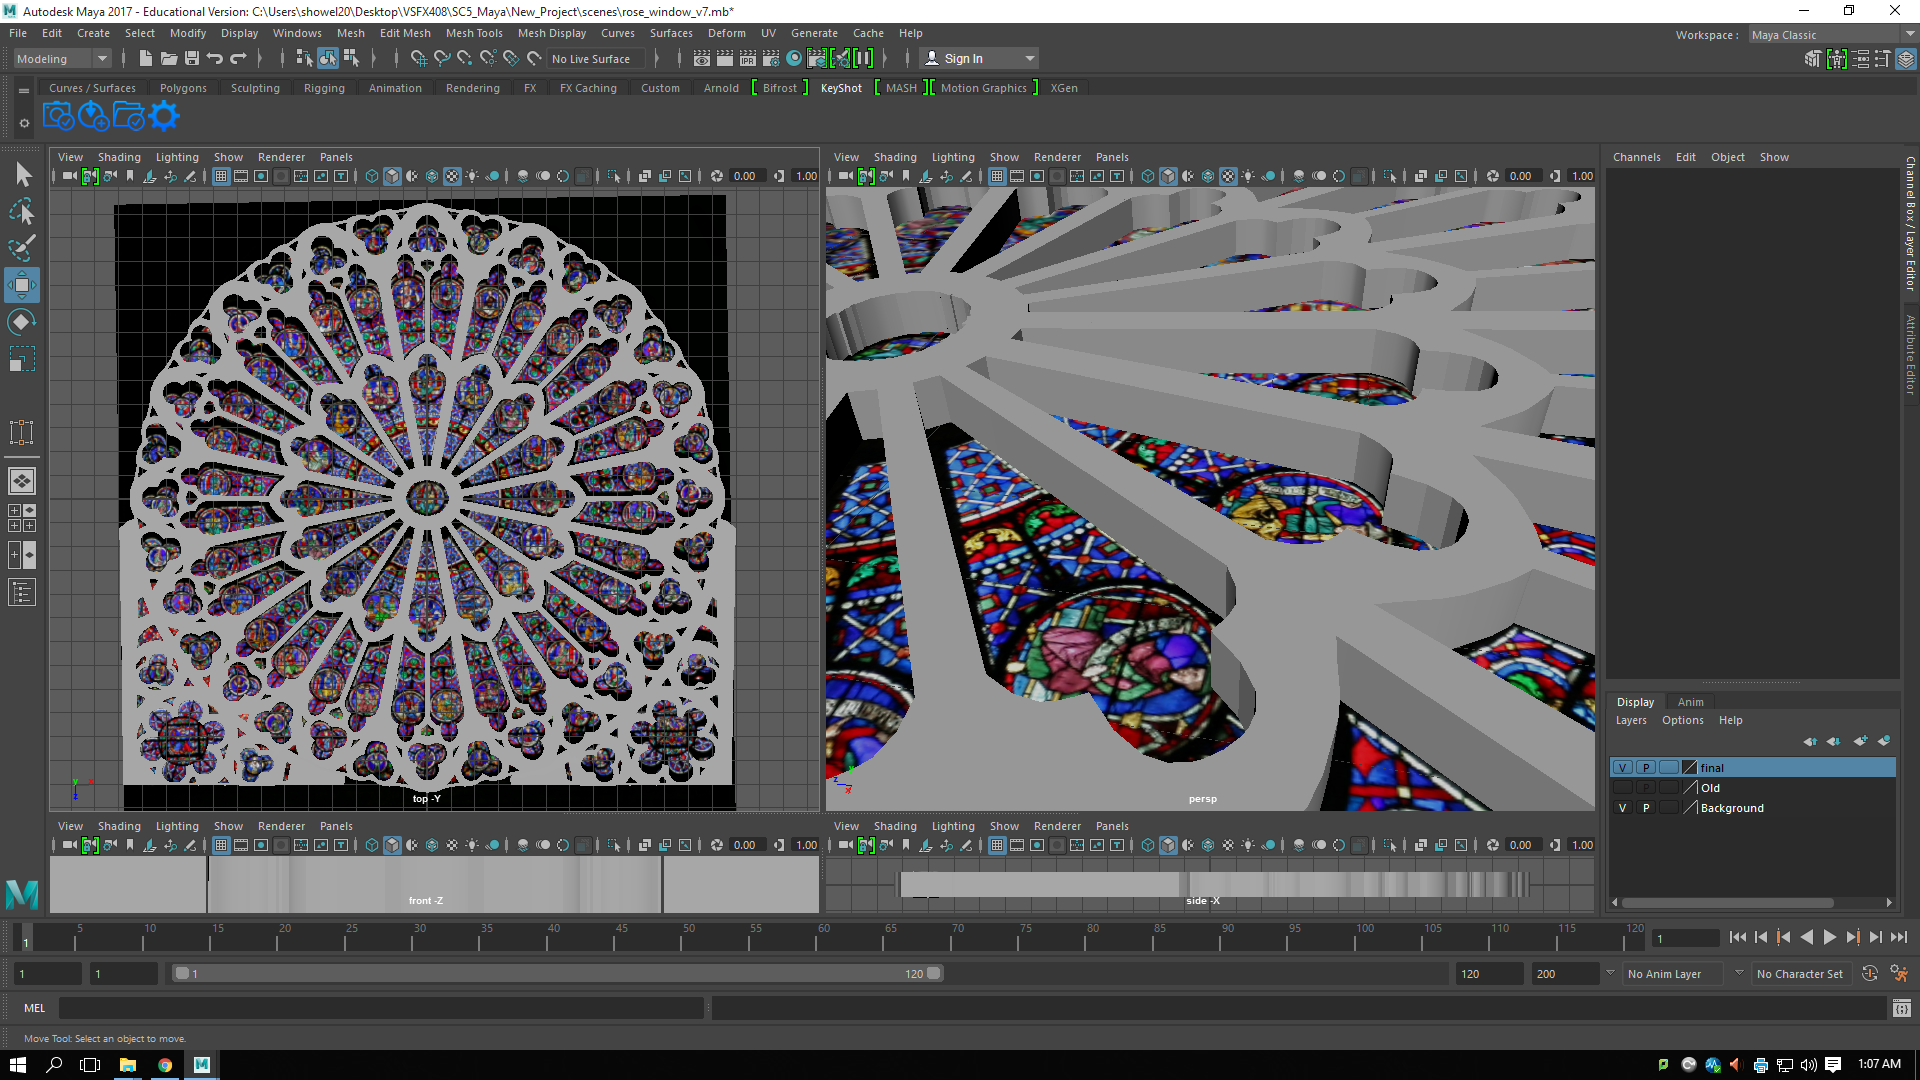The width and height of the screenshot is (1920, 1080).
Task: Redo the last action
Action: tap(238, 58)
